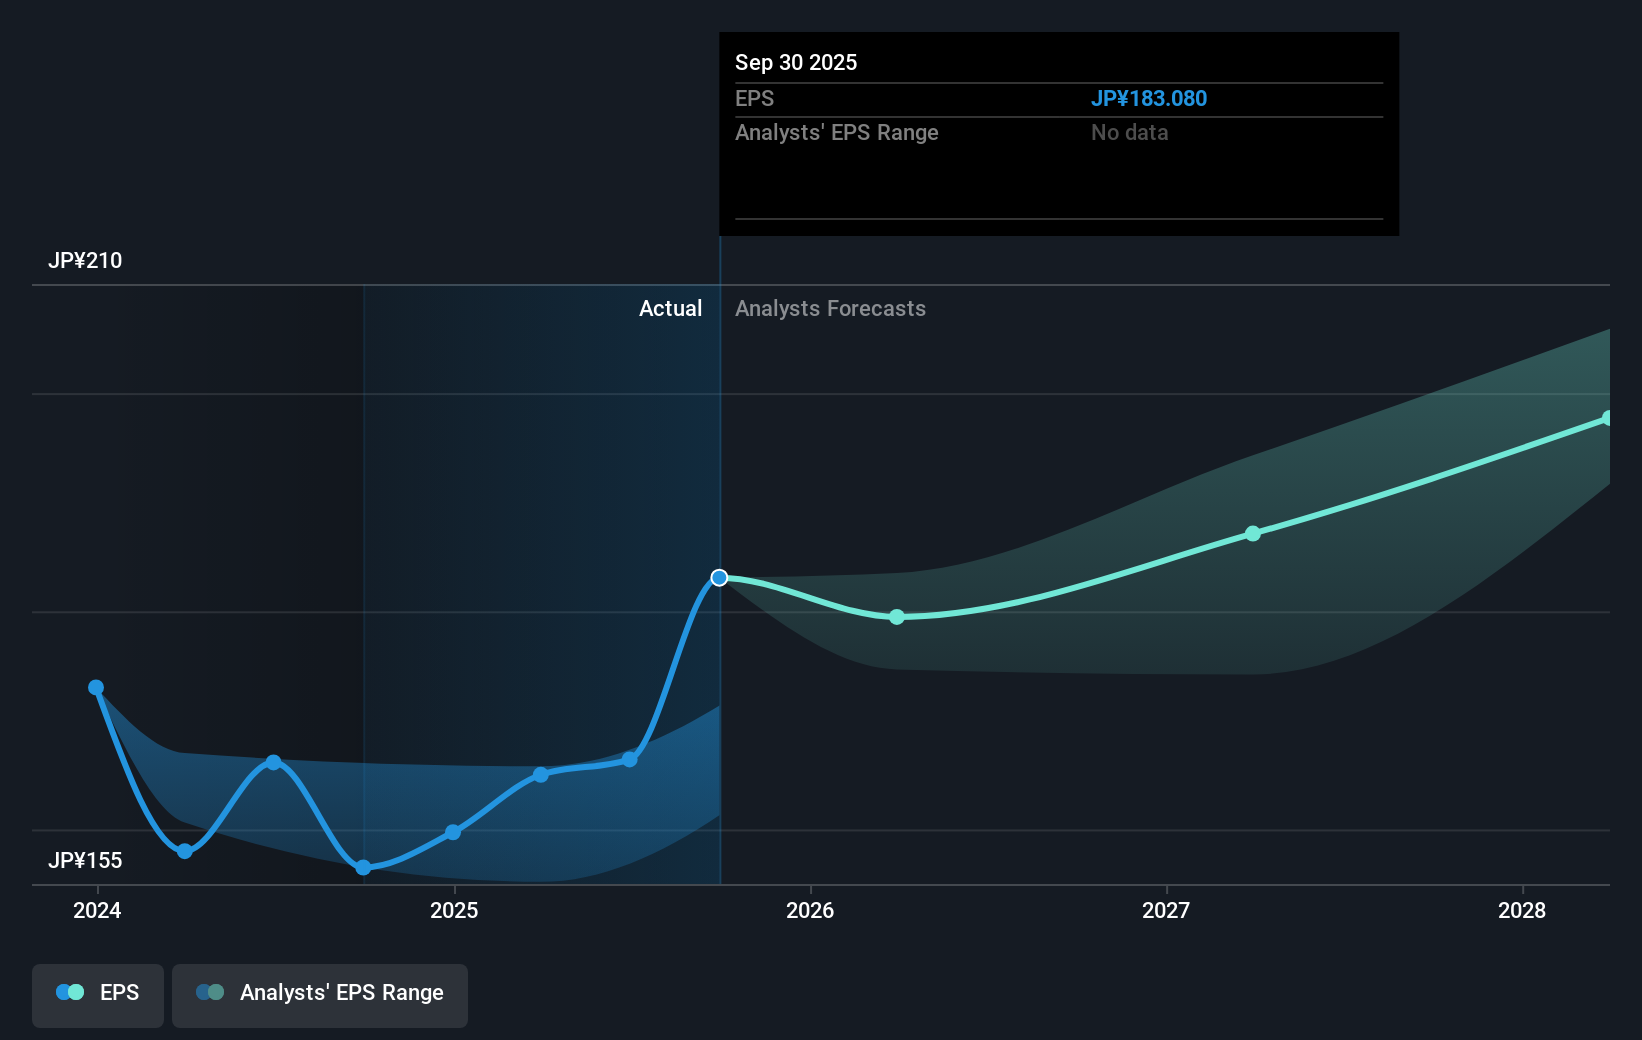
Task: Switch to the Actual section label
Action: click(670, 309)
